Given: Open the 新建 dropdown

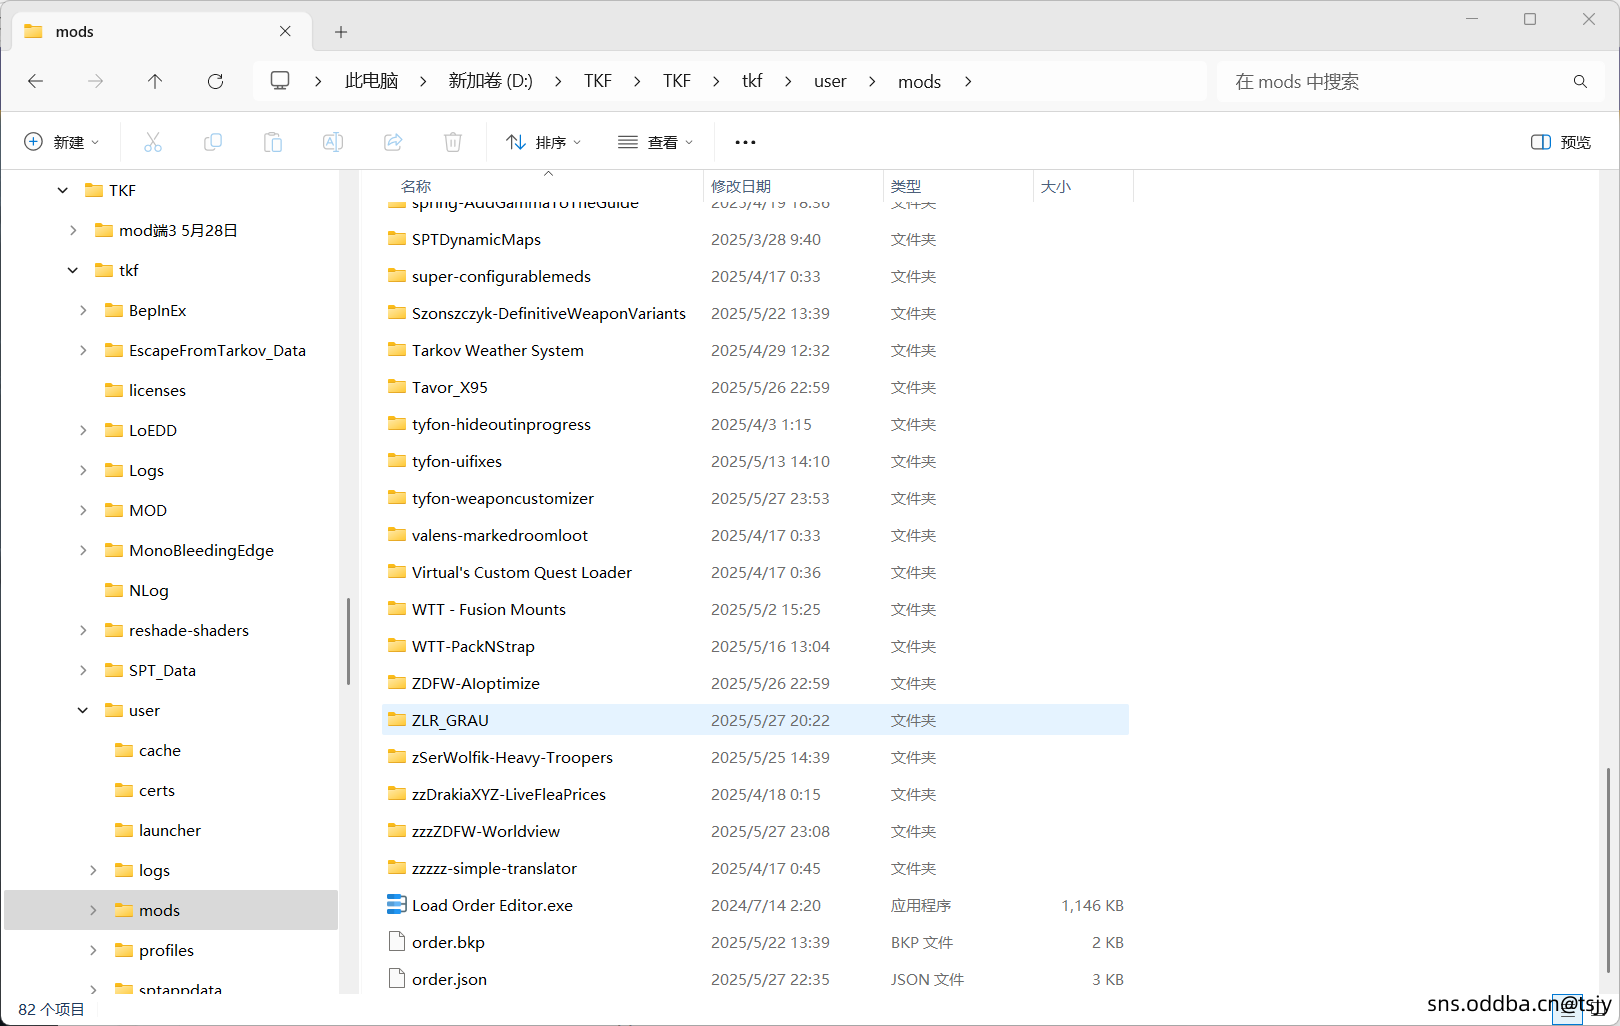Looking at the screenshot, I should (62, 142).
